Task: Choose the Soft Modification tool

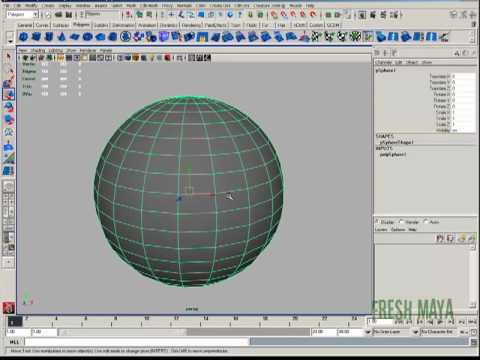Action: [x=9, y=146]
